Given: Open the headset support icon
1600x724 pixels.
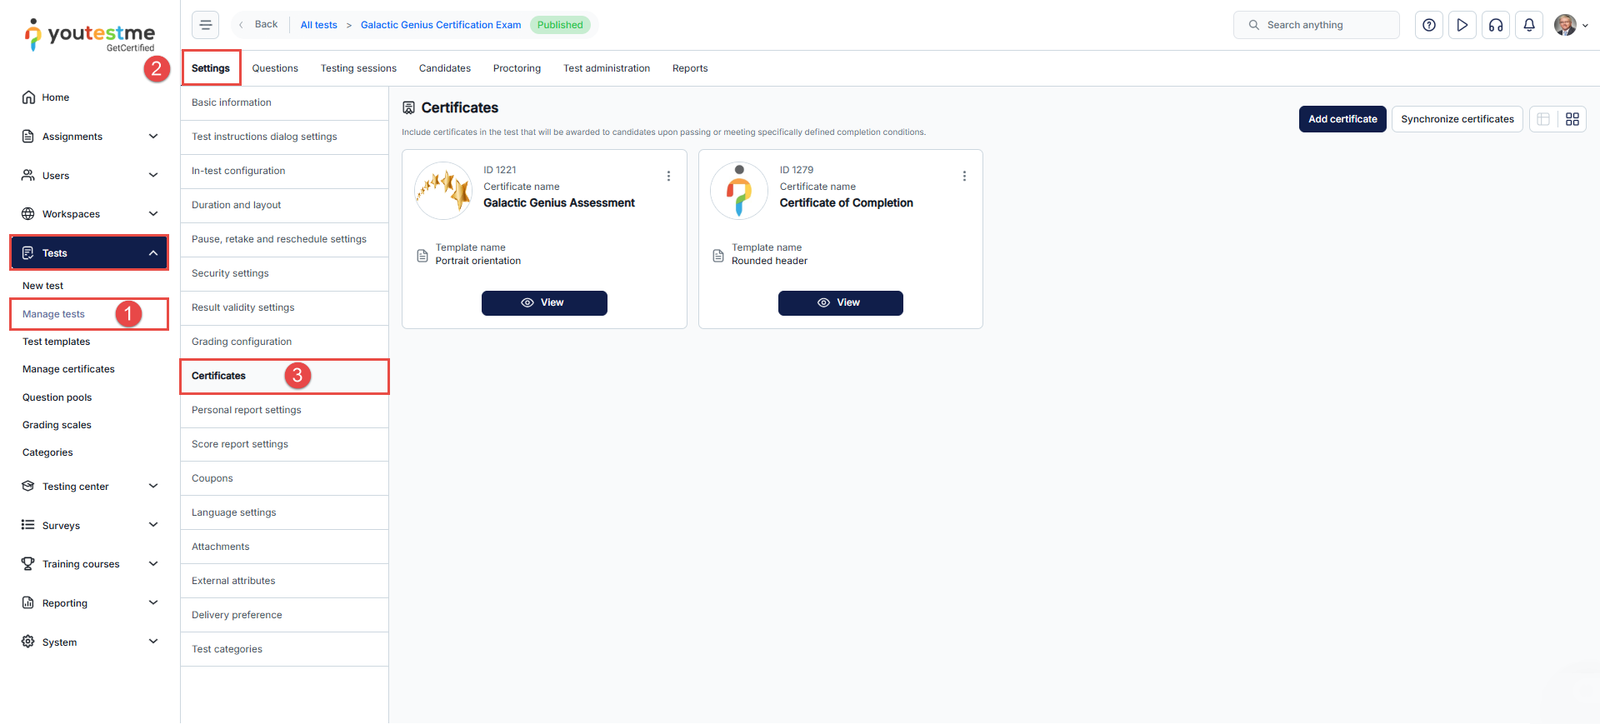Looking at the screenshot, I should [1496, 25].
